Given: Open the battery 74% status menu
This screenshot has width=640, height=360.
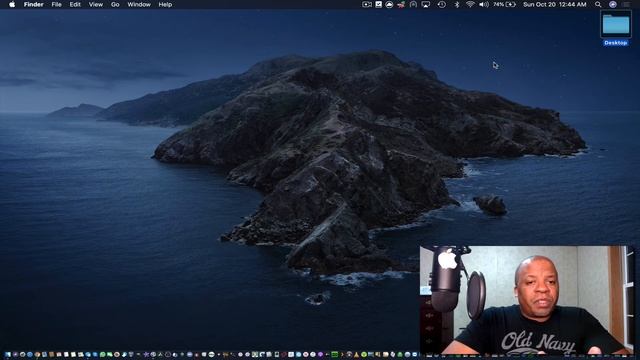Looking at the screenshot, I should 504,4.
